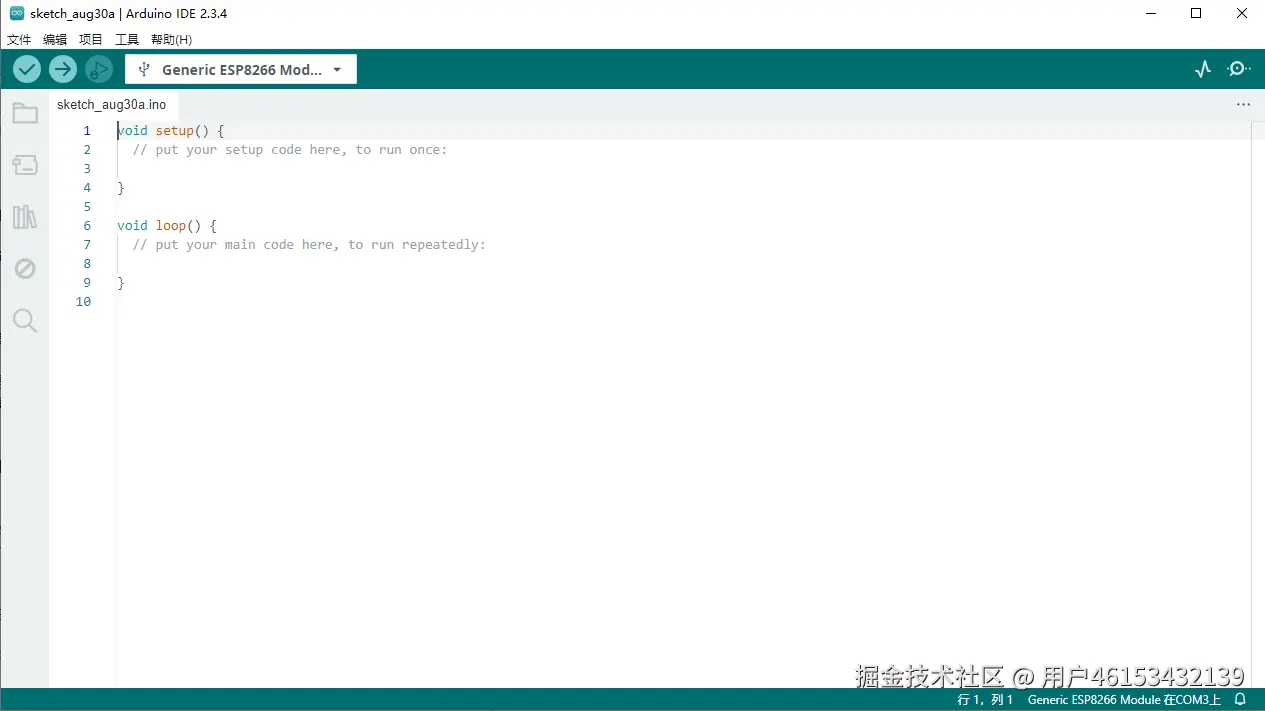Click the Arduino logo in title bar
The height and width of the screenshot is (711, 1265).
(x=16, y=13)
